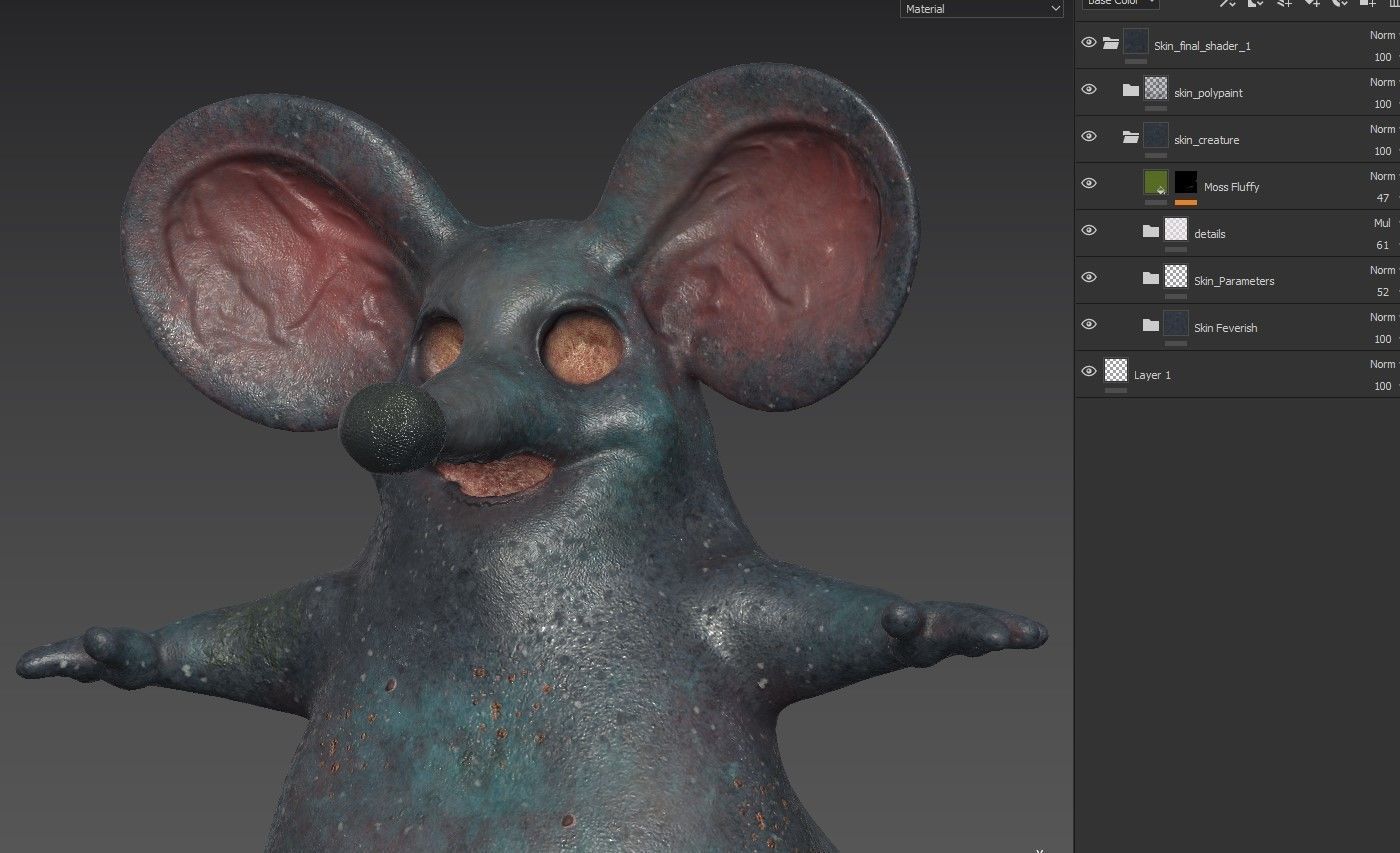Hide the skin_creature folder via eye icon
The width and height of the screenshot is (1400, 853).
1089,137
